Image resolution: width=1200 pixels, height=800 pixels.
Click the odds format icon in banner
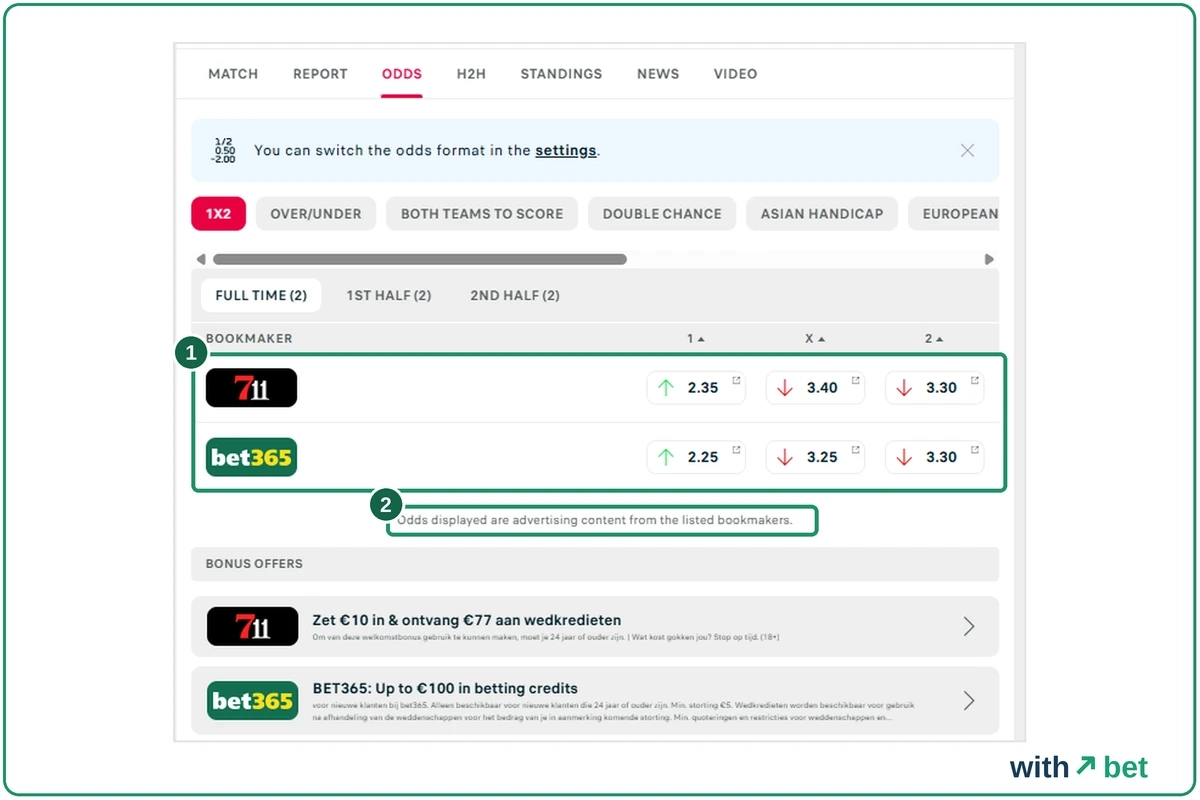click(224, 150)
